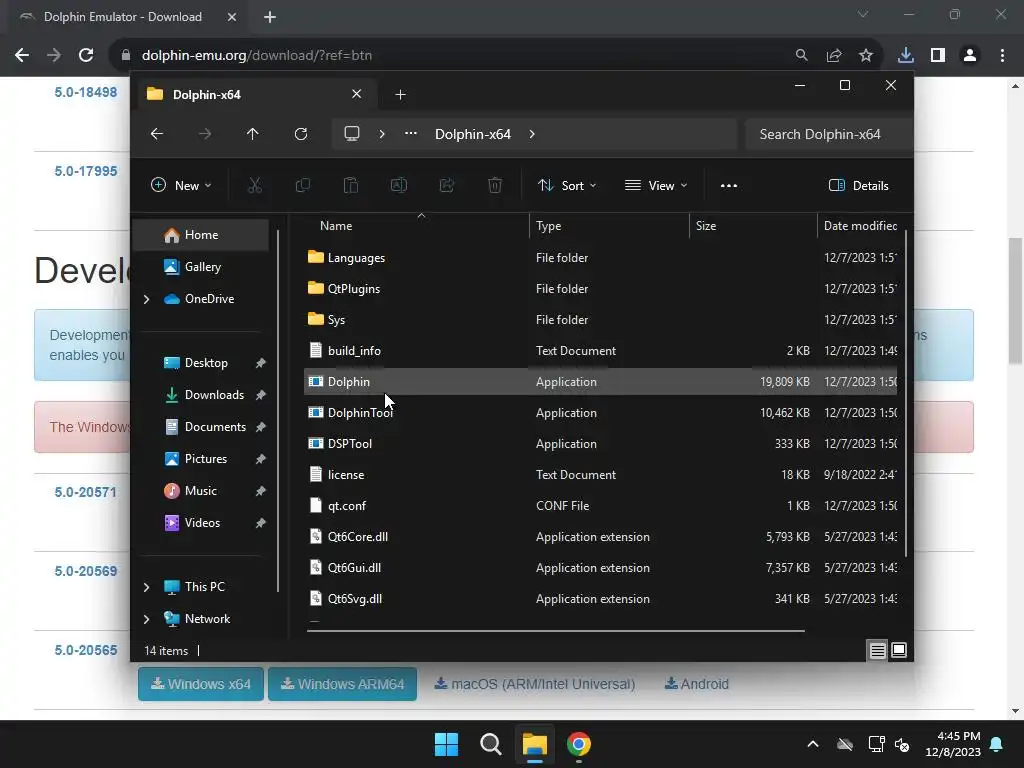Go up one folder level in Explorer
This screenshot has height=768, width=1024.
(x=253, y=134)
